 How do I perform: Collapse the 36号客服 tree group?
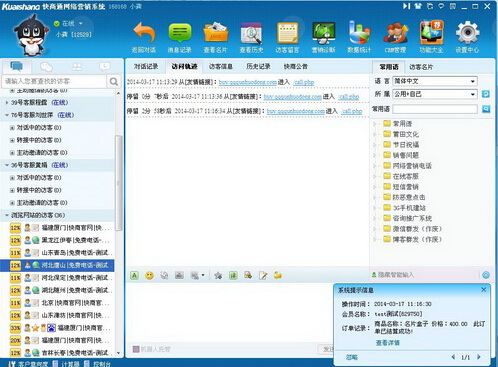[x=7, y=165]
